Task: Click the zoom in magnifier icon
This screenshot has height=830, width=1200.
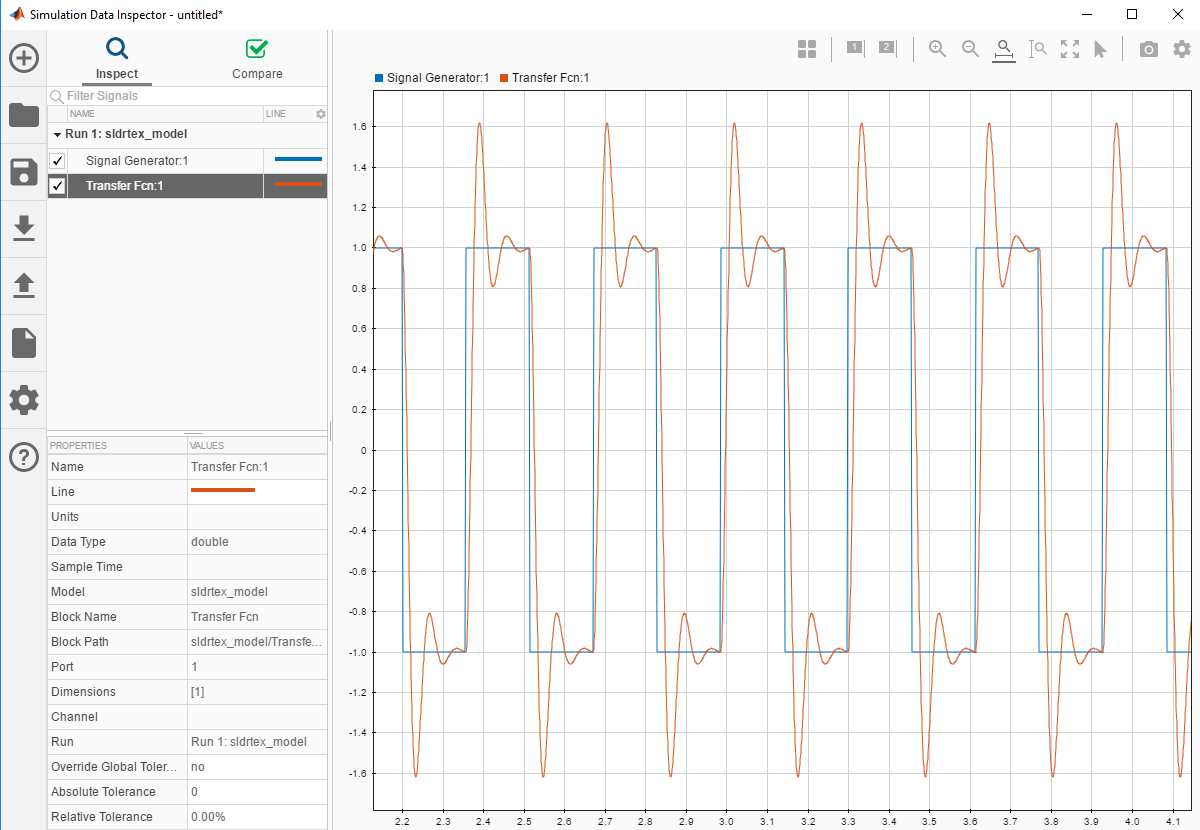Action: pyautogui.click(x=937, y=49)
